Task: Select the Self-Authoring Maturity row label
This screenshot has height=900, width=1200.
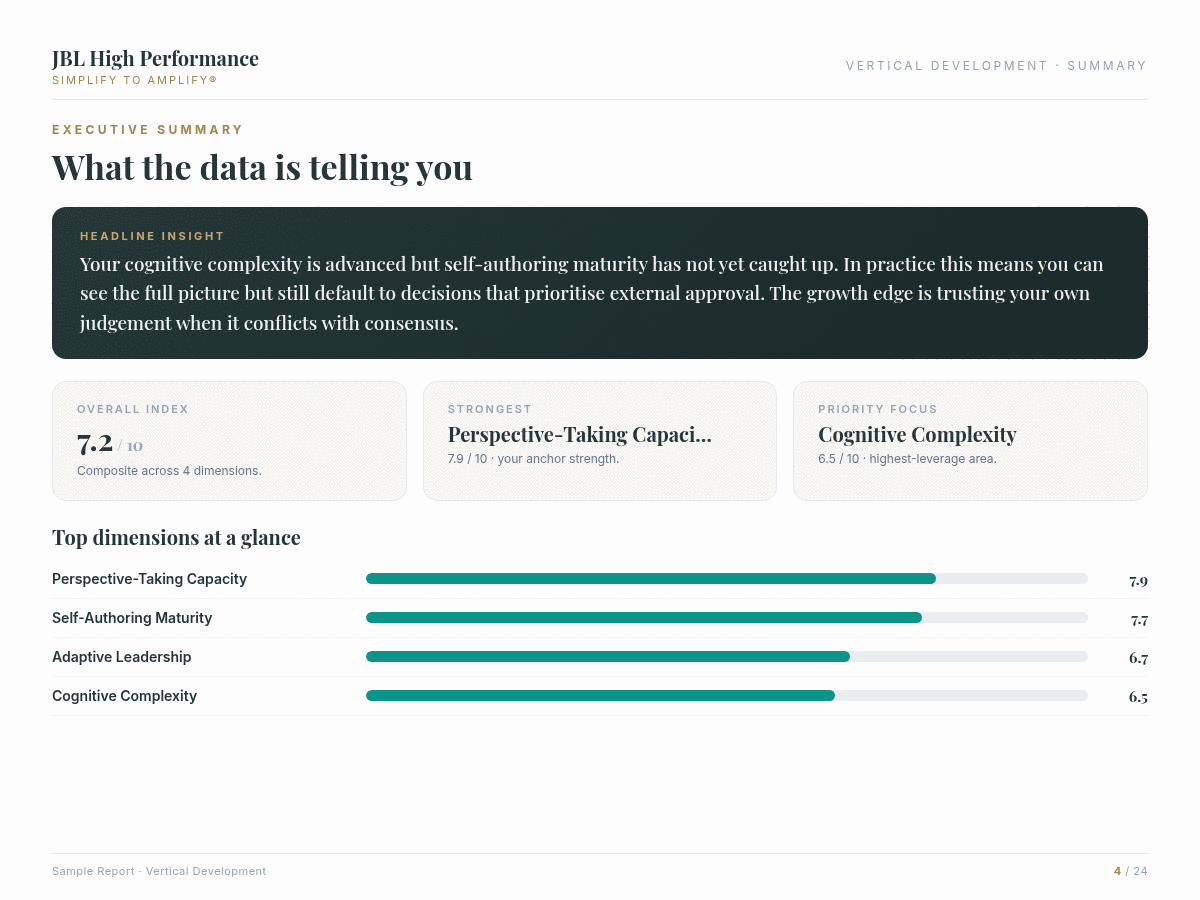Action: click(132, 618)
